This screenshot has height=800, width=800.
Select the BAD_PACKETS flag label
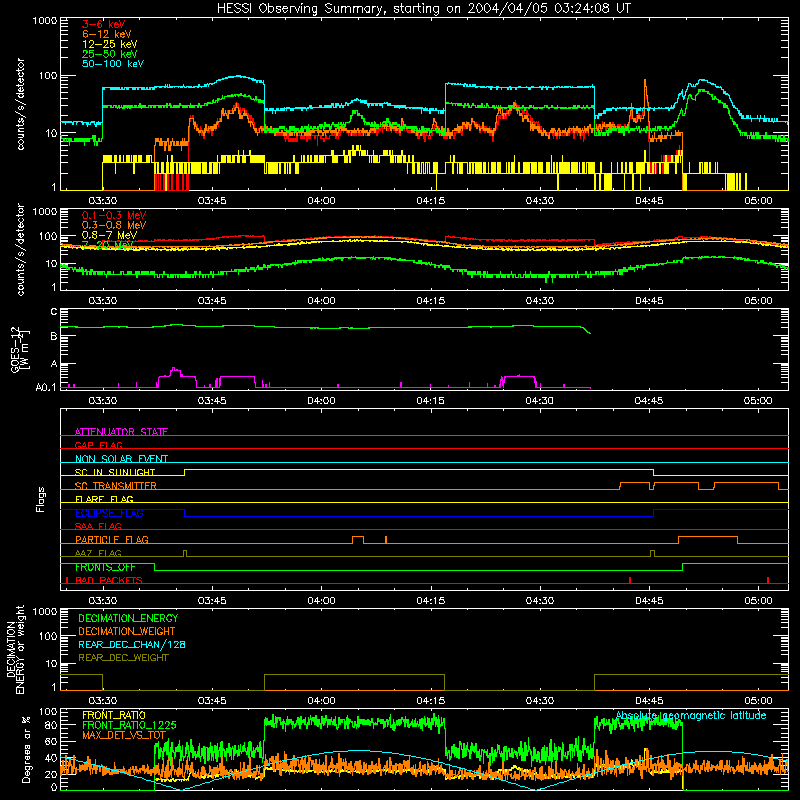pos(109,580)
